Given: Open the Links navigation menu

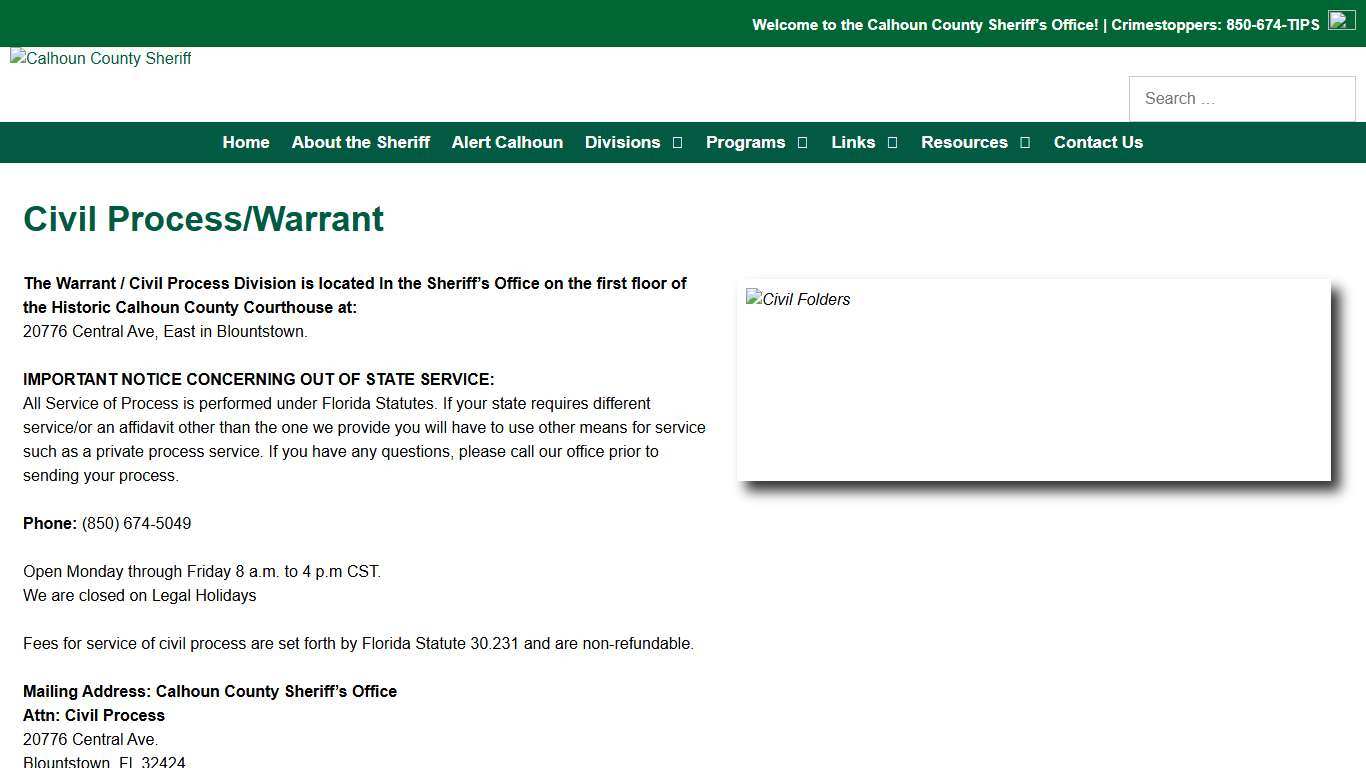Looking at the screenshot, I should [852, 142].
